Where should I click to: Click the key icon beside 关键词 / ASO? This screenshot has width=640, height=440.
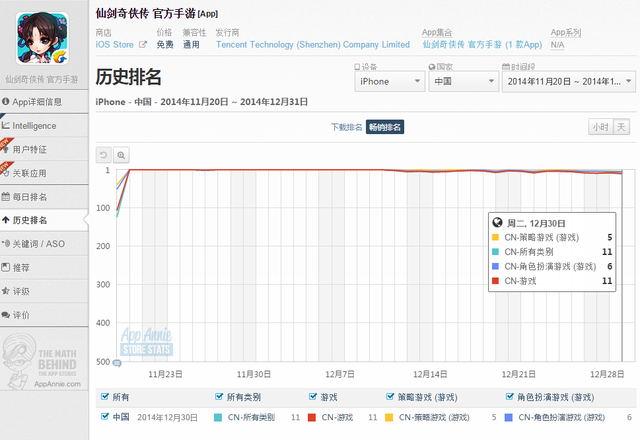point(6,243)
